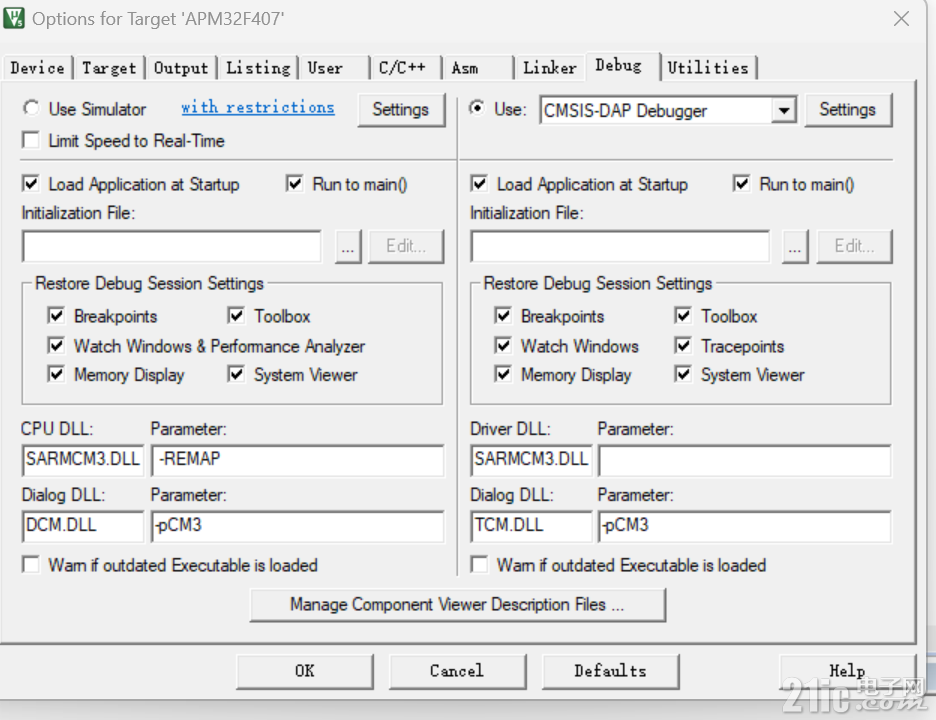Uncheck simulator Breakpoints checkbox
936x720 pixels.
click(56, 315)
